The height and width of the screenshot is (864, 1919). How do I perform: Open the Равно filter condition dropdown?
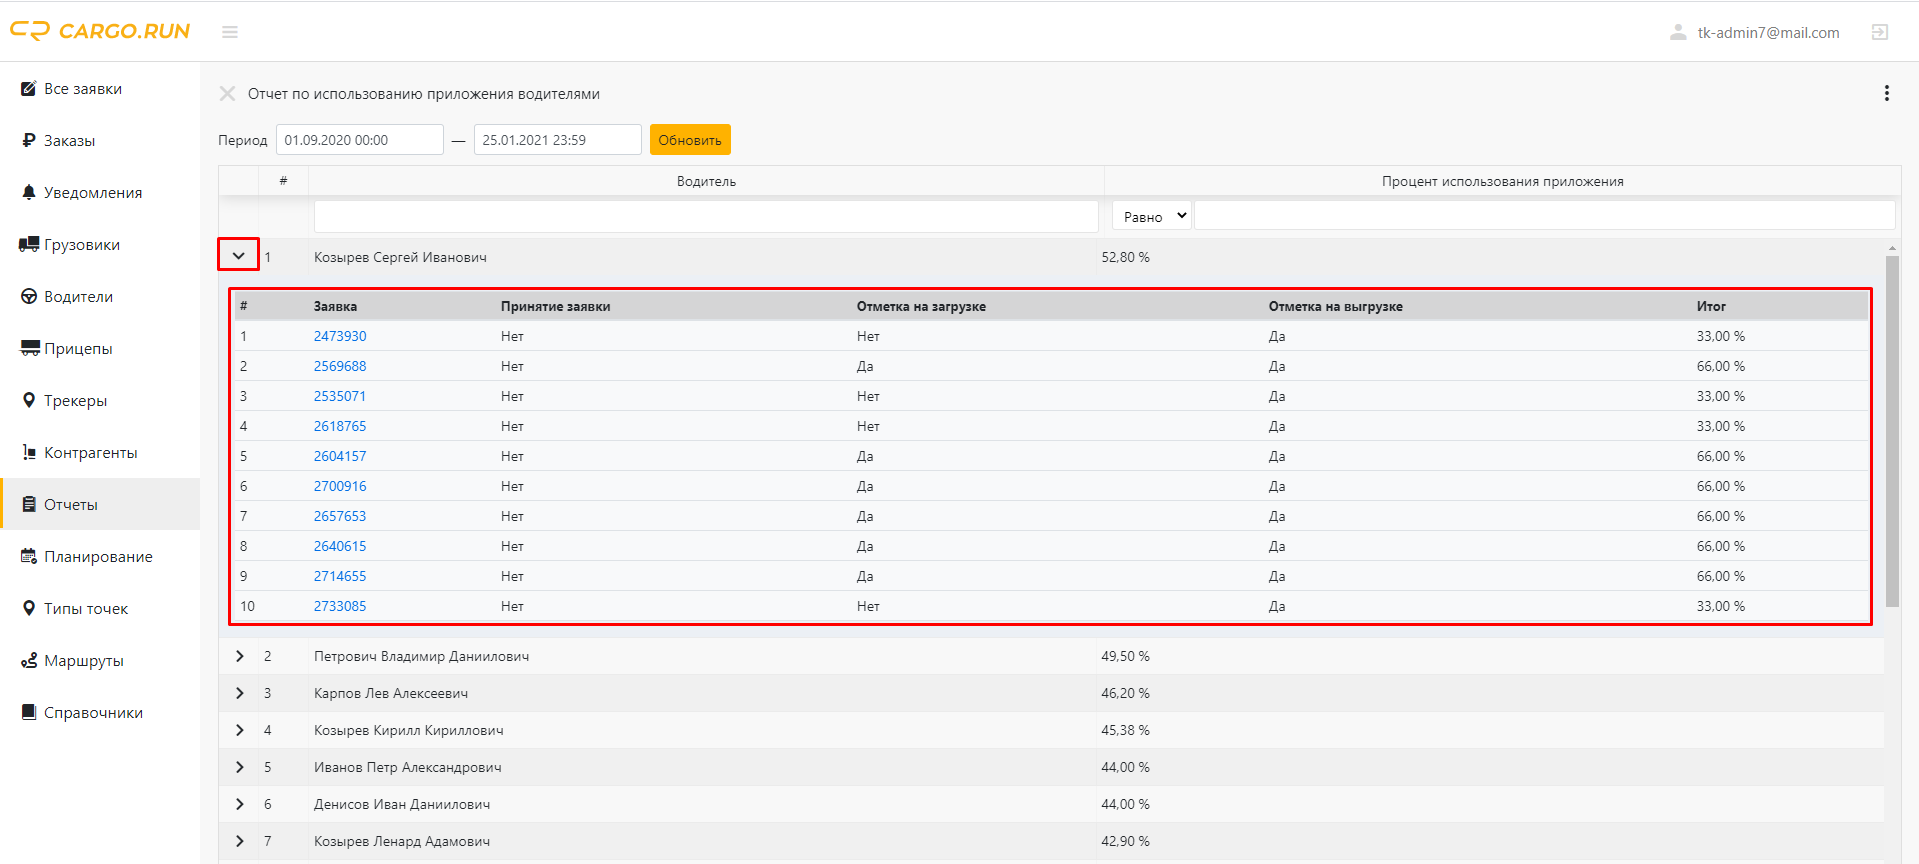1151,216
